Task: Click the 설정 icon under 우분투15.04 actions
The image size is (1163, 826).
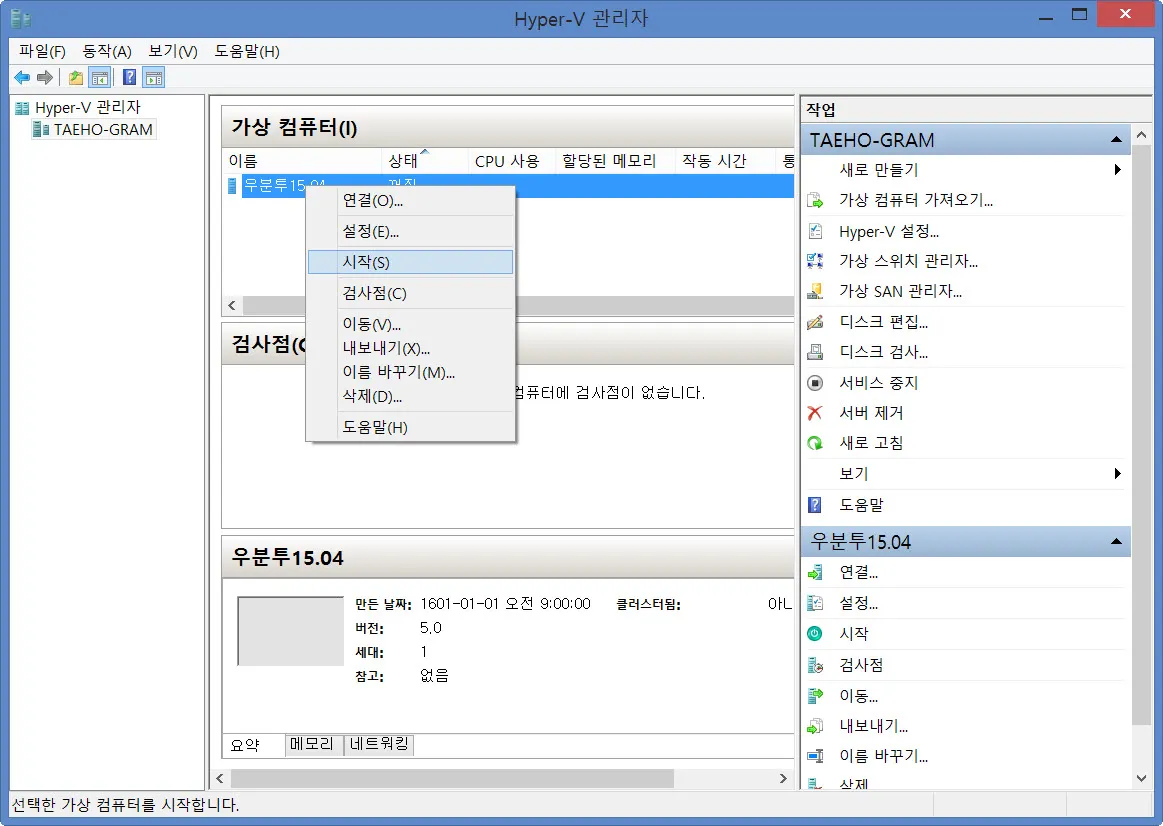Action: [x=815, y=603]
